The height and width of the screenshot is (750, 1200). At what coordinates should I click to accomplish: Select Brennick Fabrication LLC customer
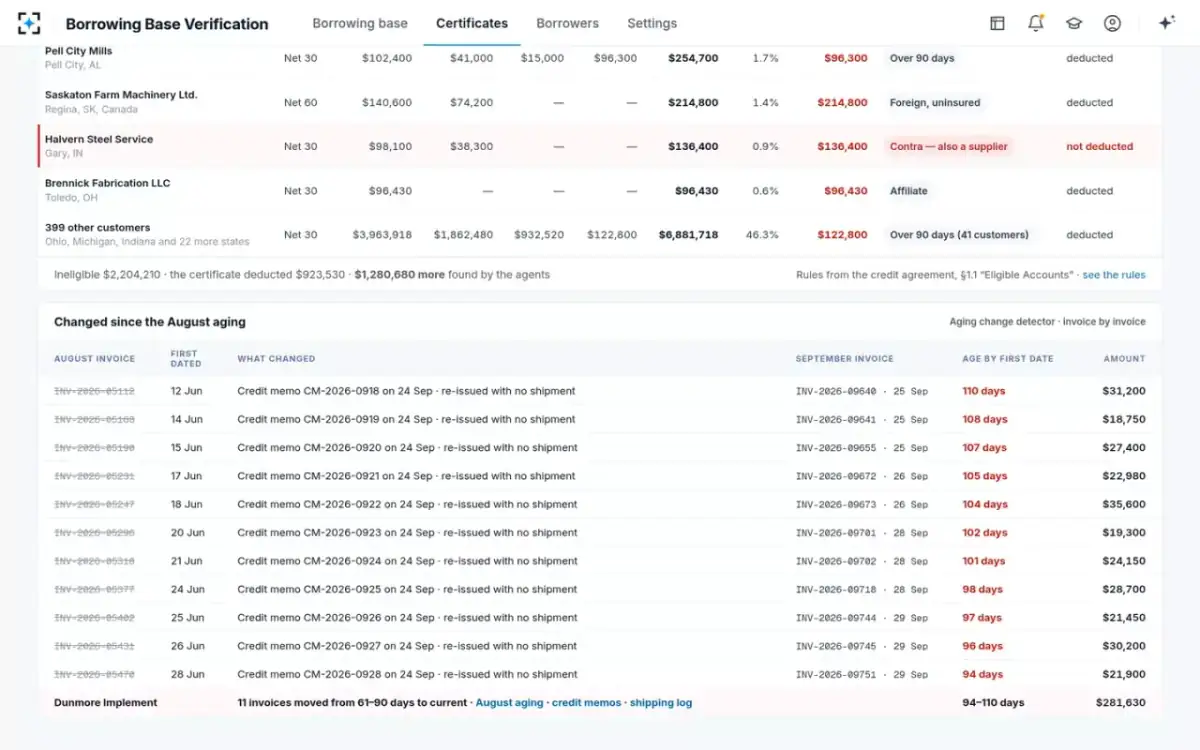tap(108, 183)
